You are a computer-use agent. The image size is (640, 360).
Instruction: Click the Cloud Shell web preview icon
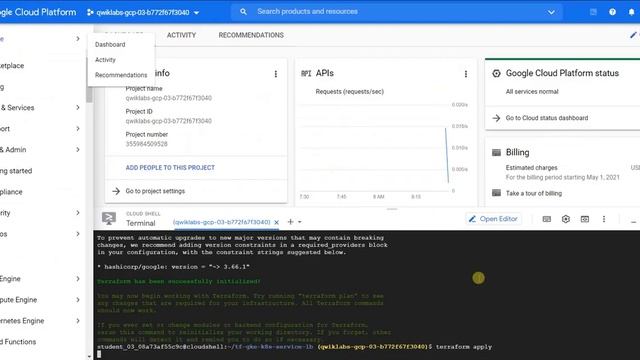coord(585,219)
